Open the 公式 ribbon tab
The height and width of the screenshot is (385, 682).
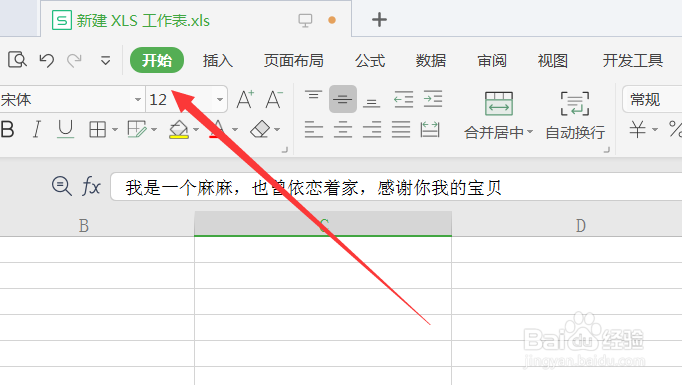[370, 60]
